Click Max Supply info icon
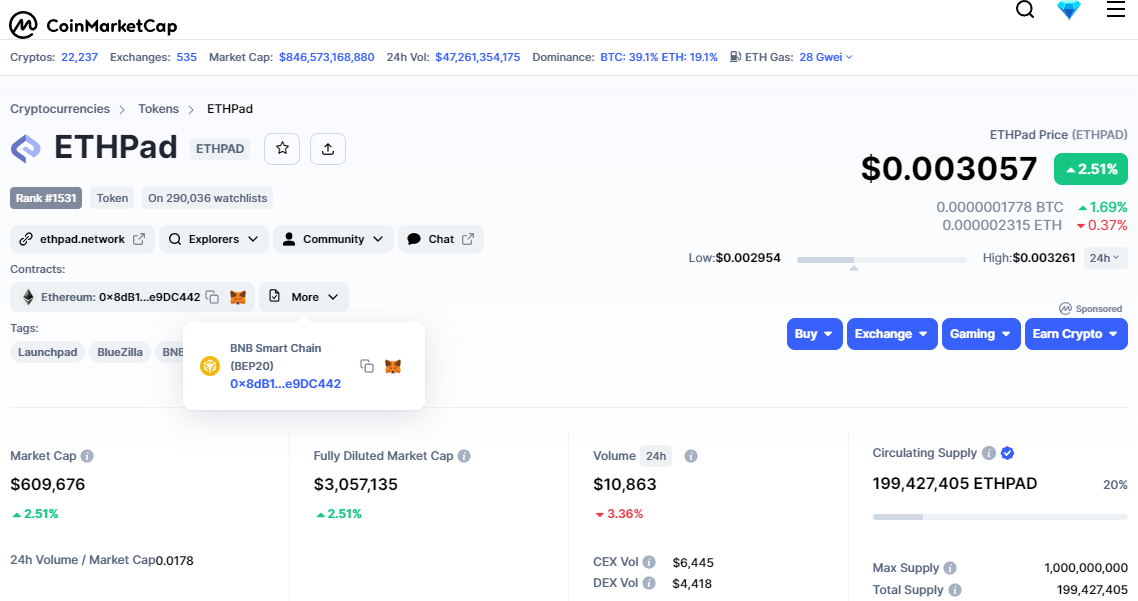Viewport: 1138px width, 601px height. 950,568
